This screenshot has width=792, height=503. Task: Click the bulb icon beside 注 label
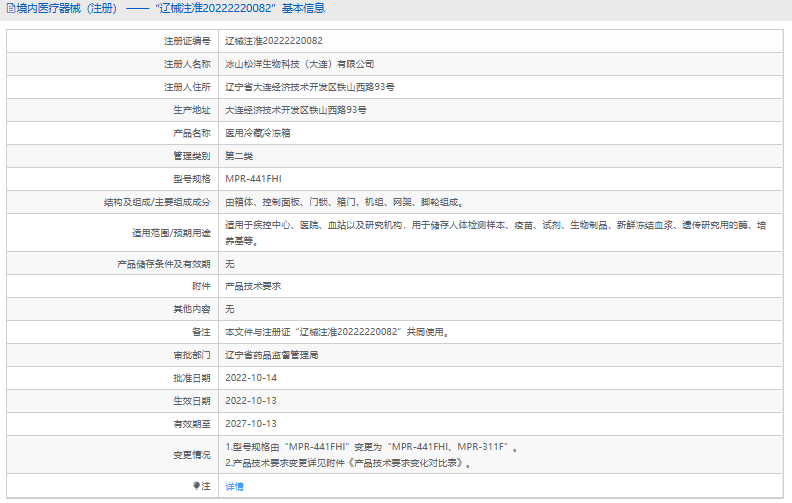click(196, 486)
